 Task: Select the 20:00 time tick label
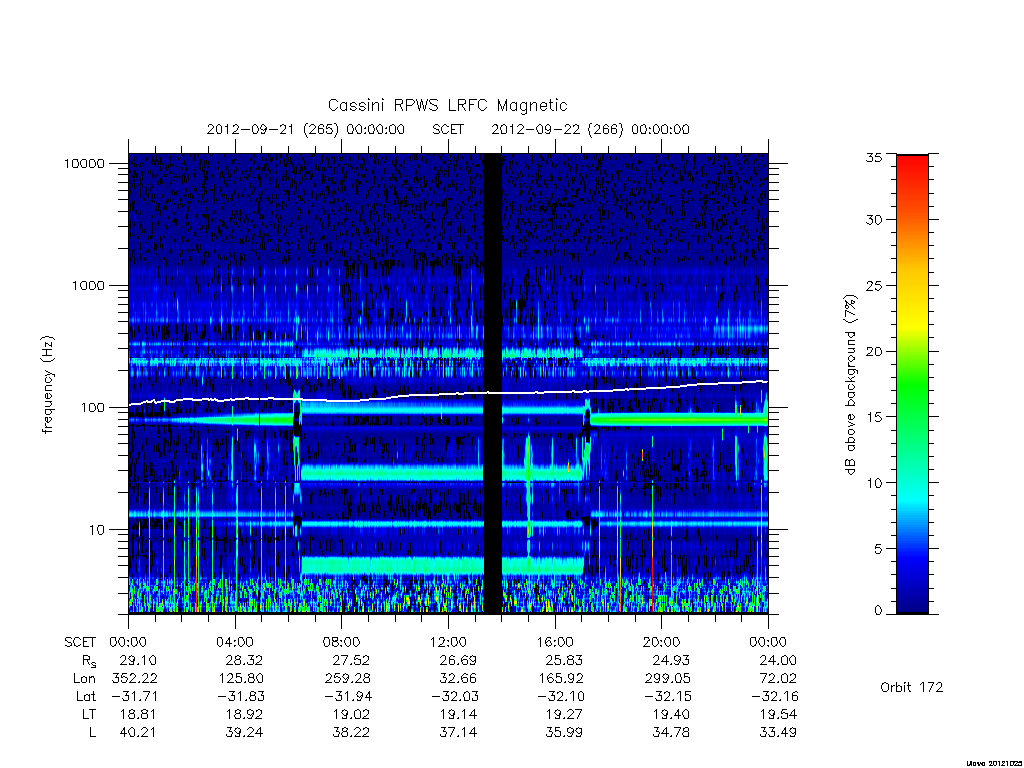662,643
